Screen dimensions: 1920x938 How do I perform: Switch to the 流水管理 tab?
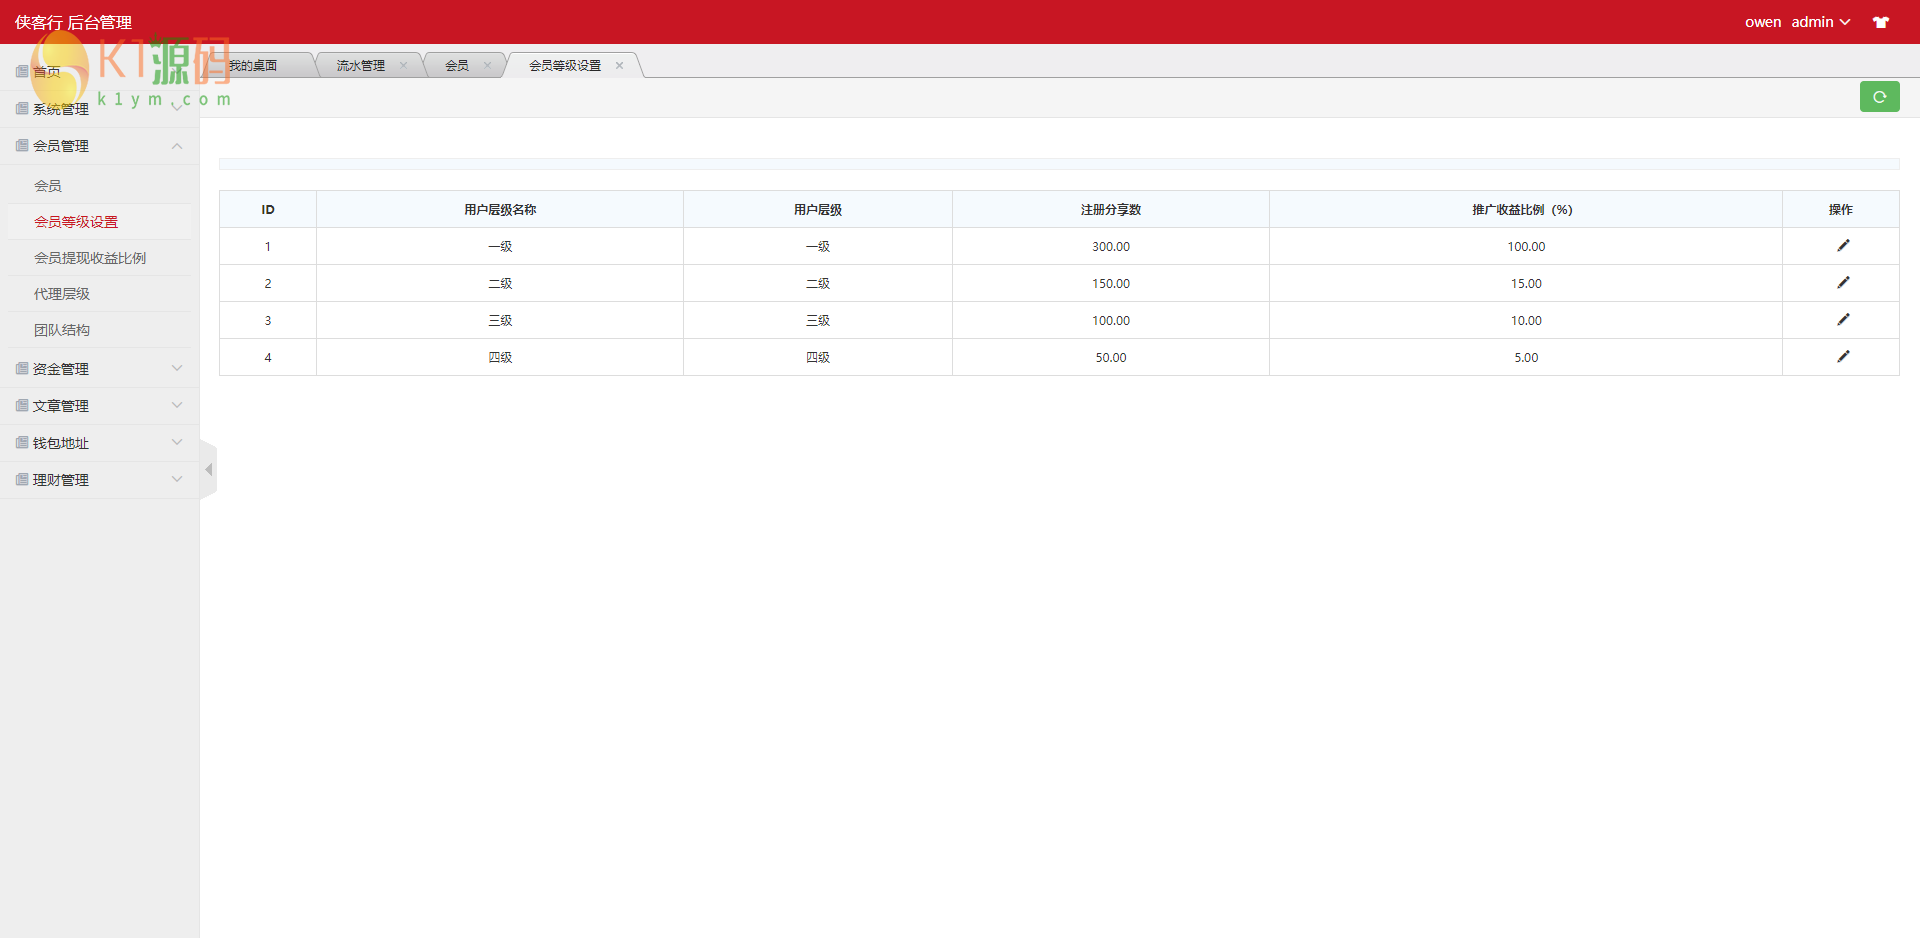coord(361,66)
